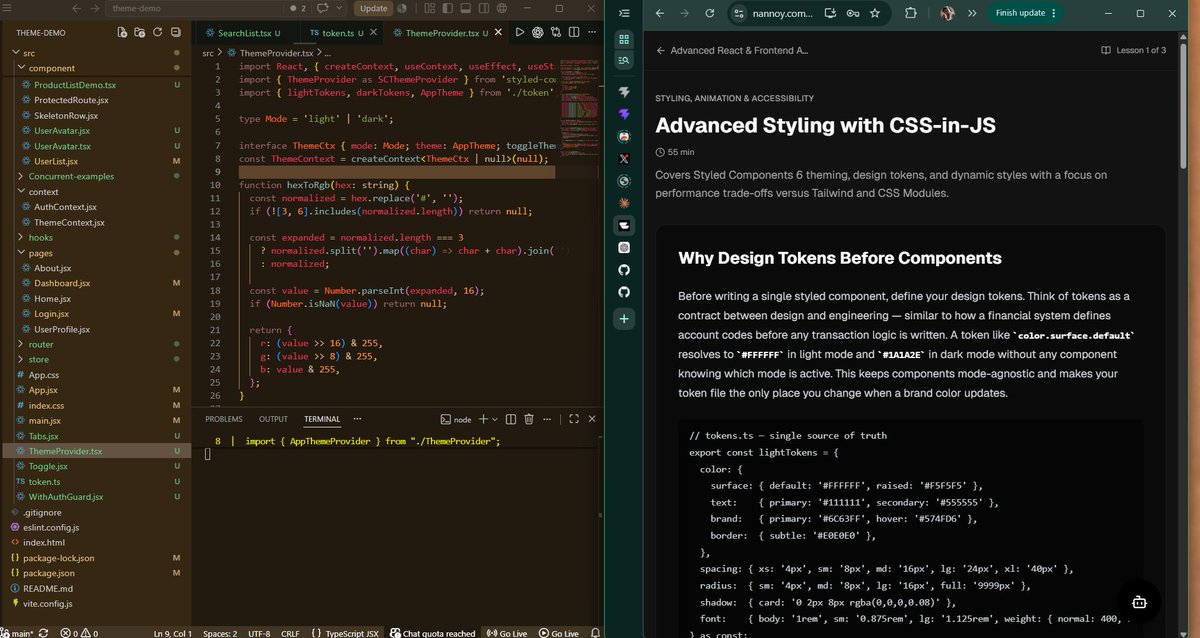Add a new shortcut with sidebar plus icon
Screen dimensions: 1200x638
click(624, 318)
